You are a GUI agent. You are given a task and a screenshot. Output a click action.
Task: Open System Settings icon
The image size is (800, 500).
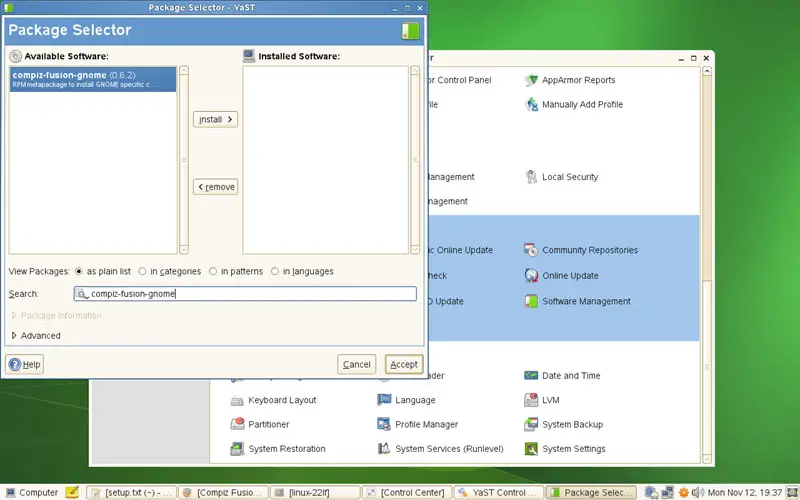click(531, 448)
